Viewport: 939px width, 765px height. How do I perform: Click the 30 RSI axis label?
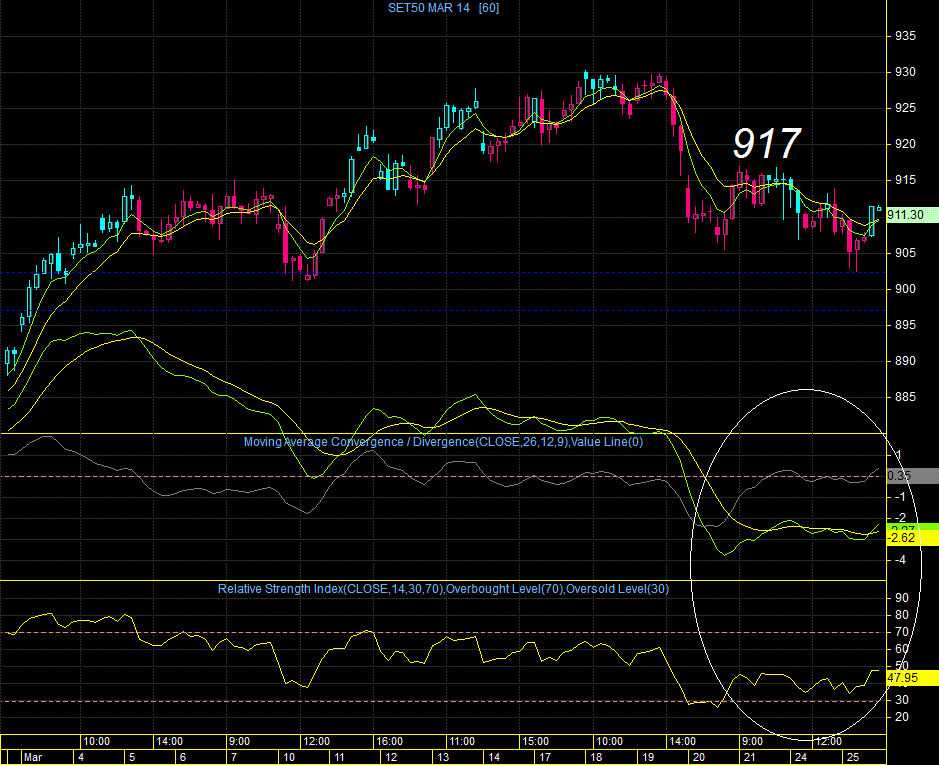coord(901,700)
